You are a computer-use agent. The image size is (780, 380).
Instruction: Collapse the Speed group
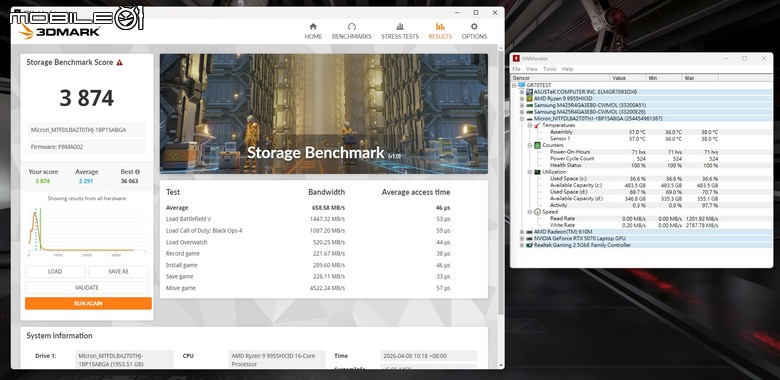(530, 211)
